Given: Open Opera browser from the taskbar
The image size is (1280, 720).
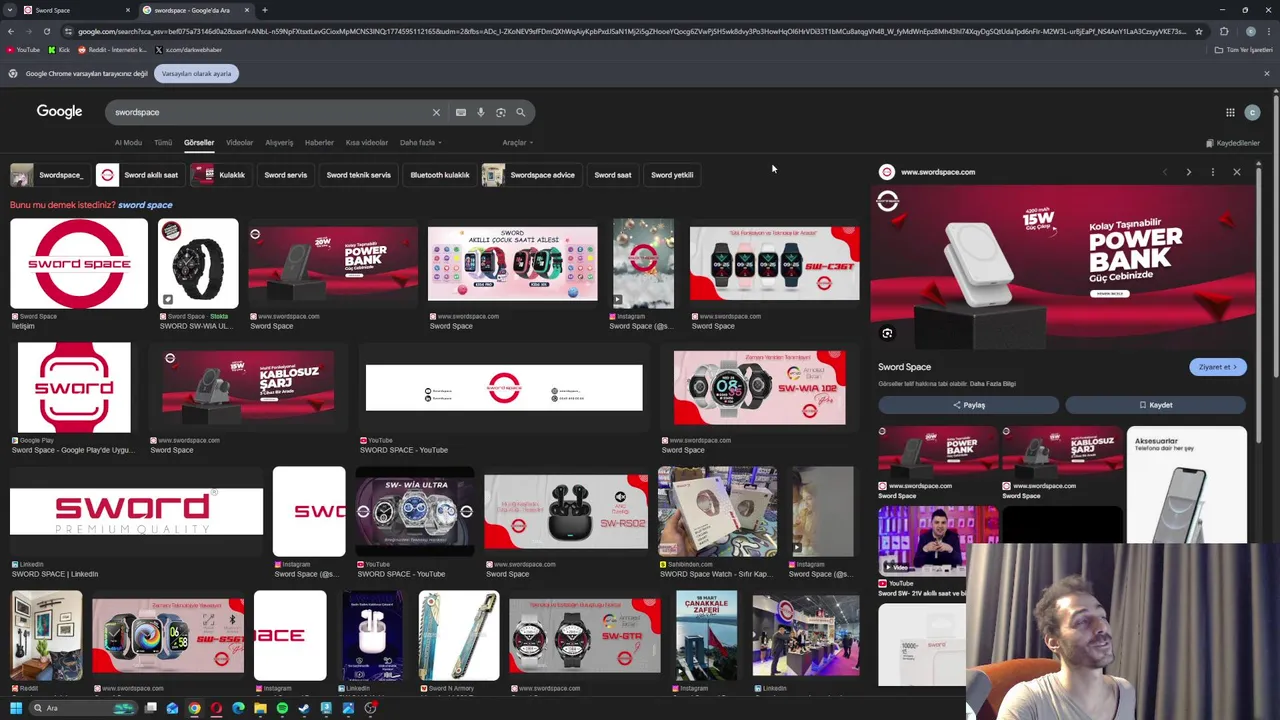Looking at the screenshot, I should tap(216, 708).
